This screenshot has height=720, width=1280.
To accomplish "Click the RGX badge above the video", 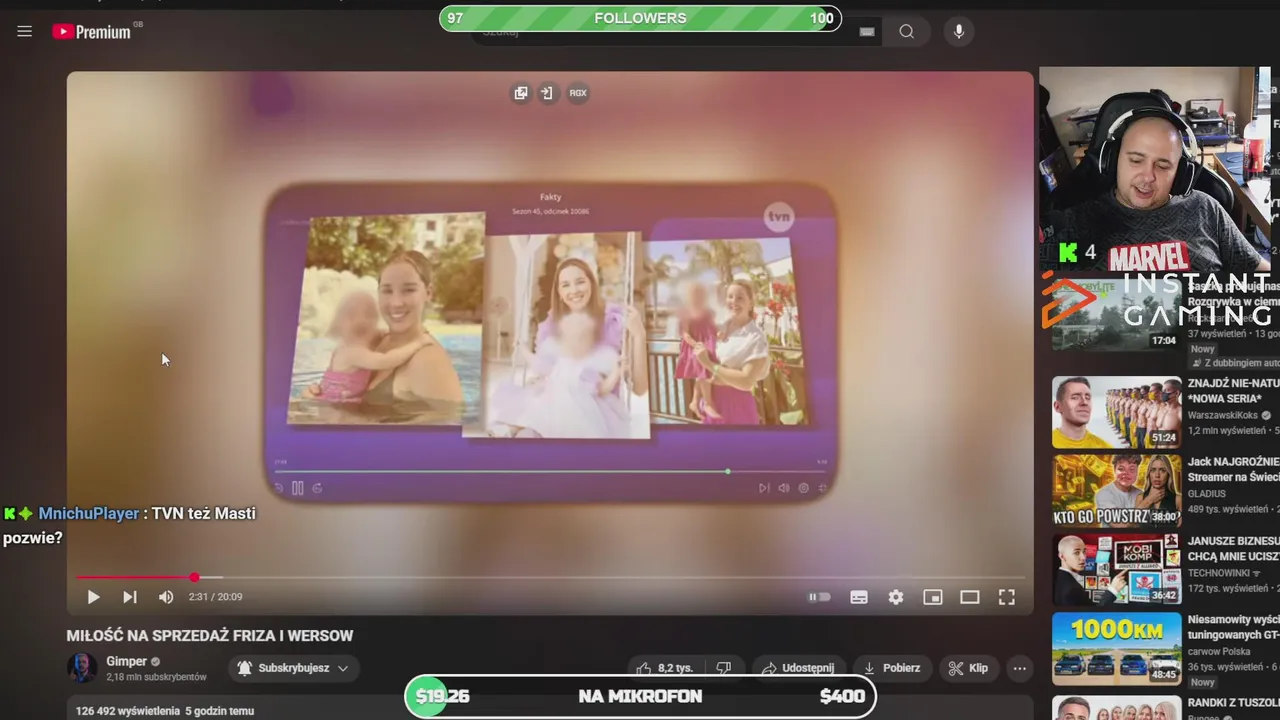I will click(578, 93).
